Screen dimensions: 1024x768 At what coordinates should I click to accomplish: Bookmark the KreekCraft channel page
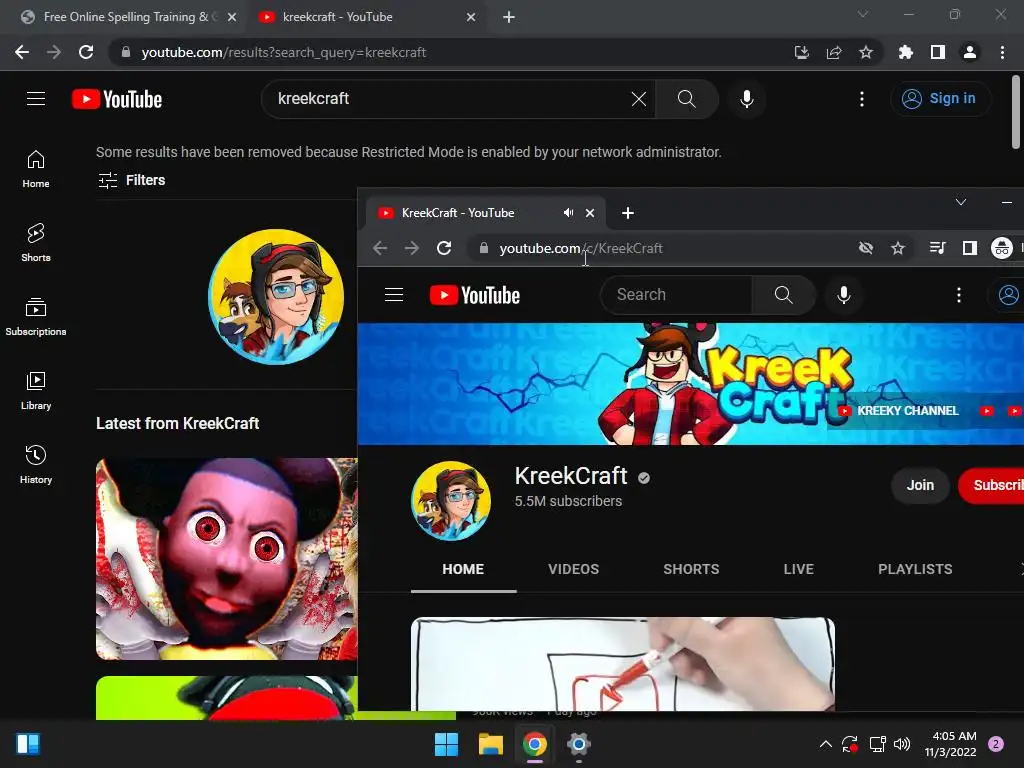898,248
